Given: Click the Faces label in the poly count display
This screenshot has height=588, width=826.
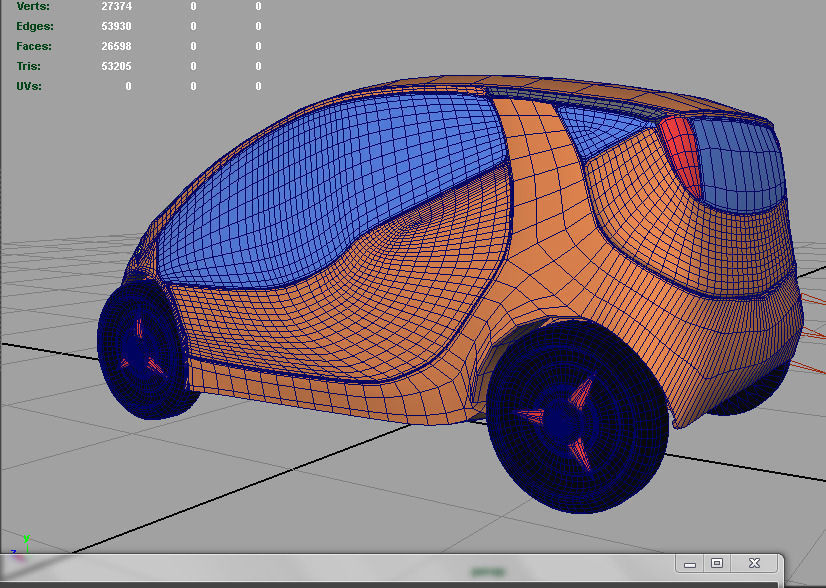Looking at the screenshot, I should tap(34, 46).
